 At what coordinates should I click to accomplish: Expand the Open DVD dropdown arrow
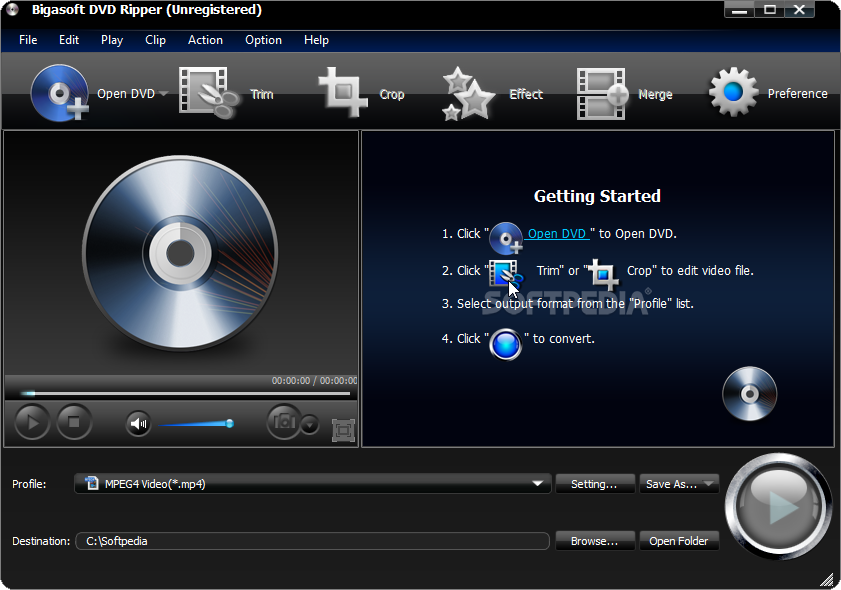(x=163, y=94)
